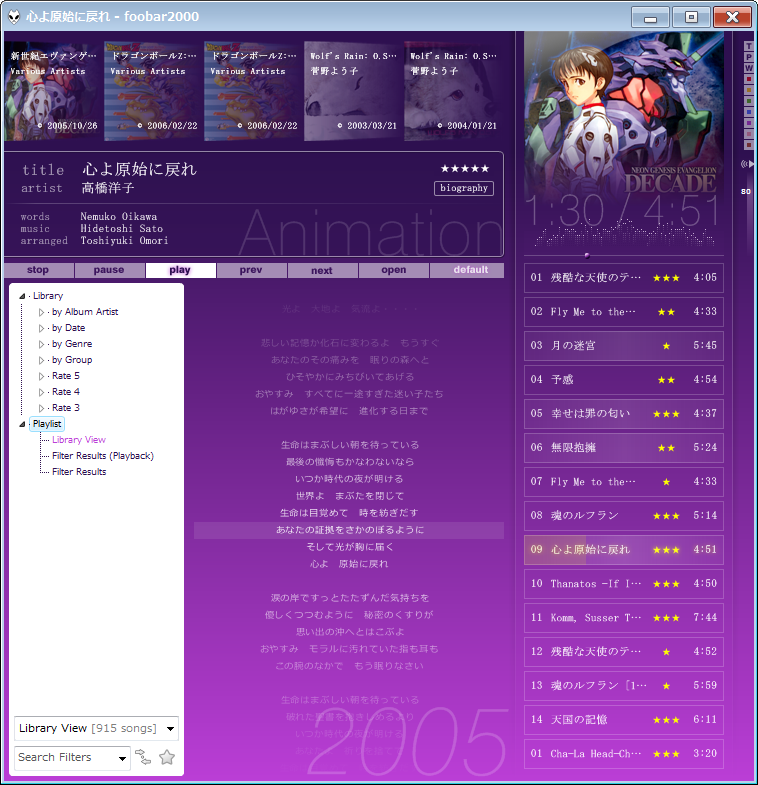Select the green color theme swatch

click(x=748, y=101)
